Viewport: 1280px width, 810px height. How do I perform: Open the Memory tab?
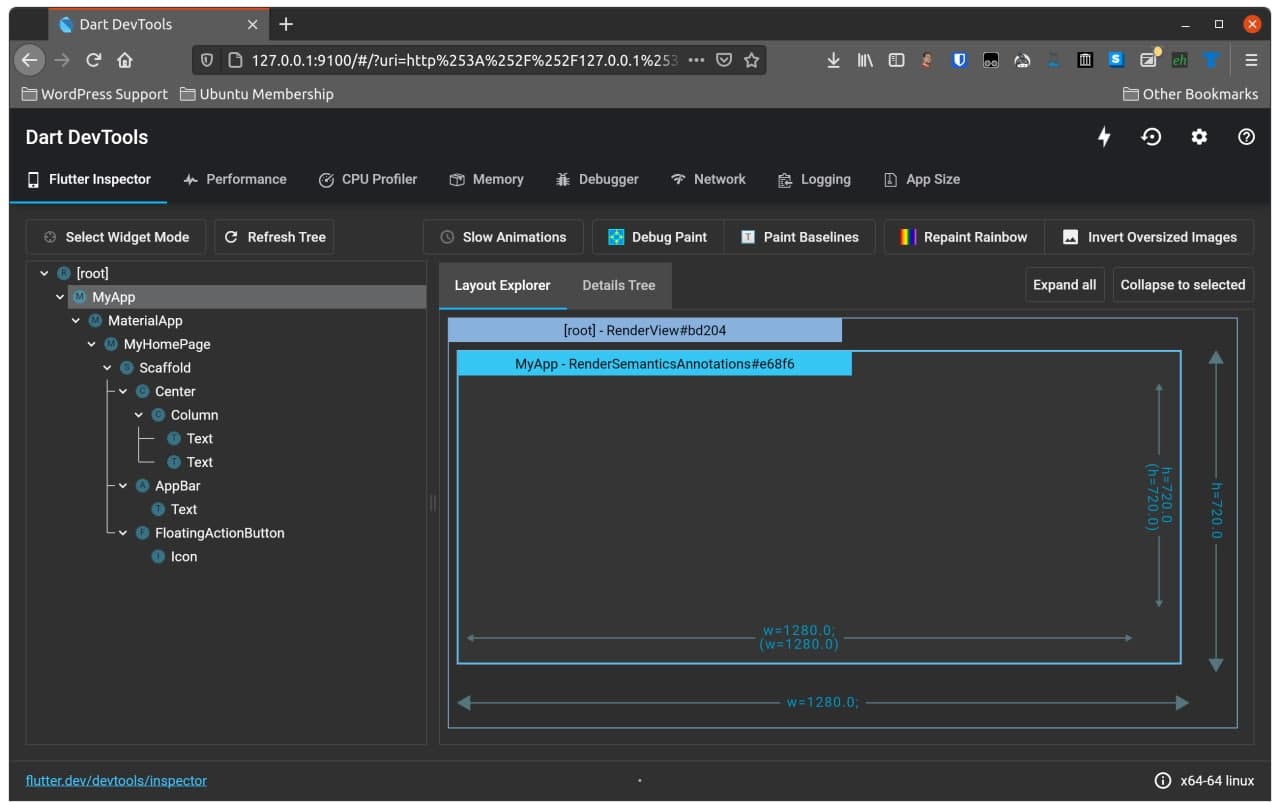point(486,179)
